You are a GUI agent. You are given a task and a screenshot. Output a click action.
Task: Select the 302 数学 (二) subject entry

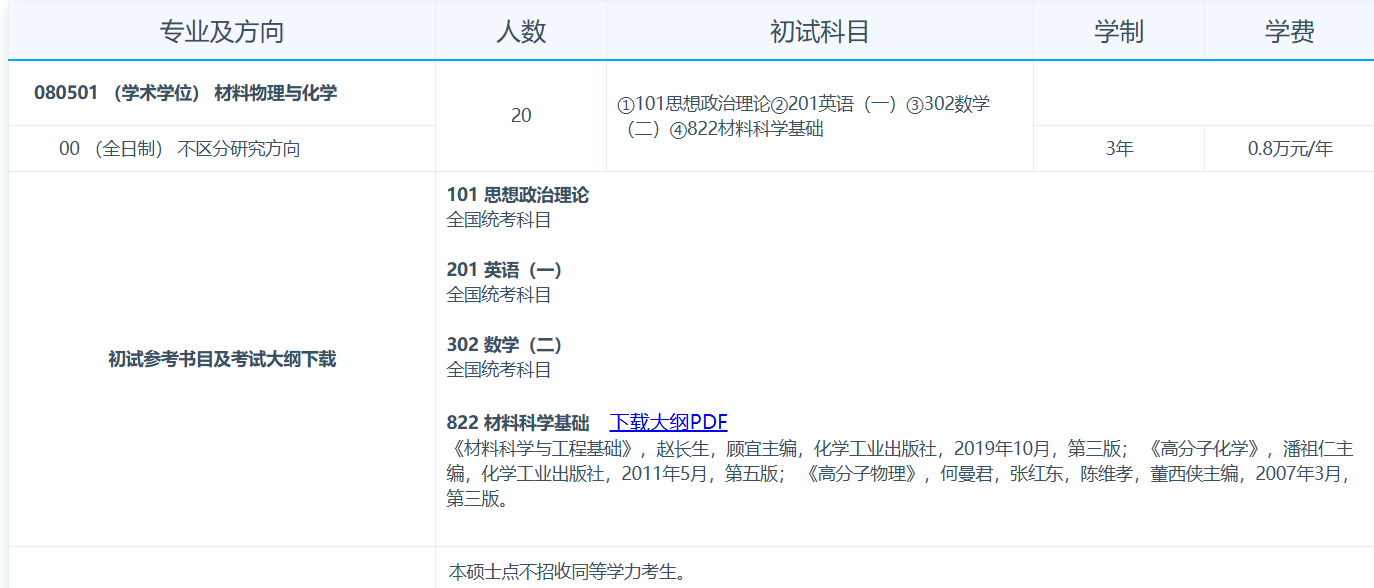click(505, 345)
